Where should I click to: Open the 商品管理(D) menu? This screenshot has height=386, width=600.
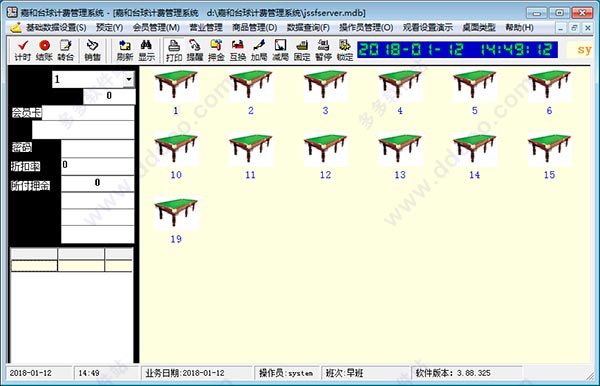coord(254,28)
